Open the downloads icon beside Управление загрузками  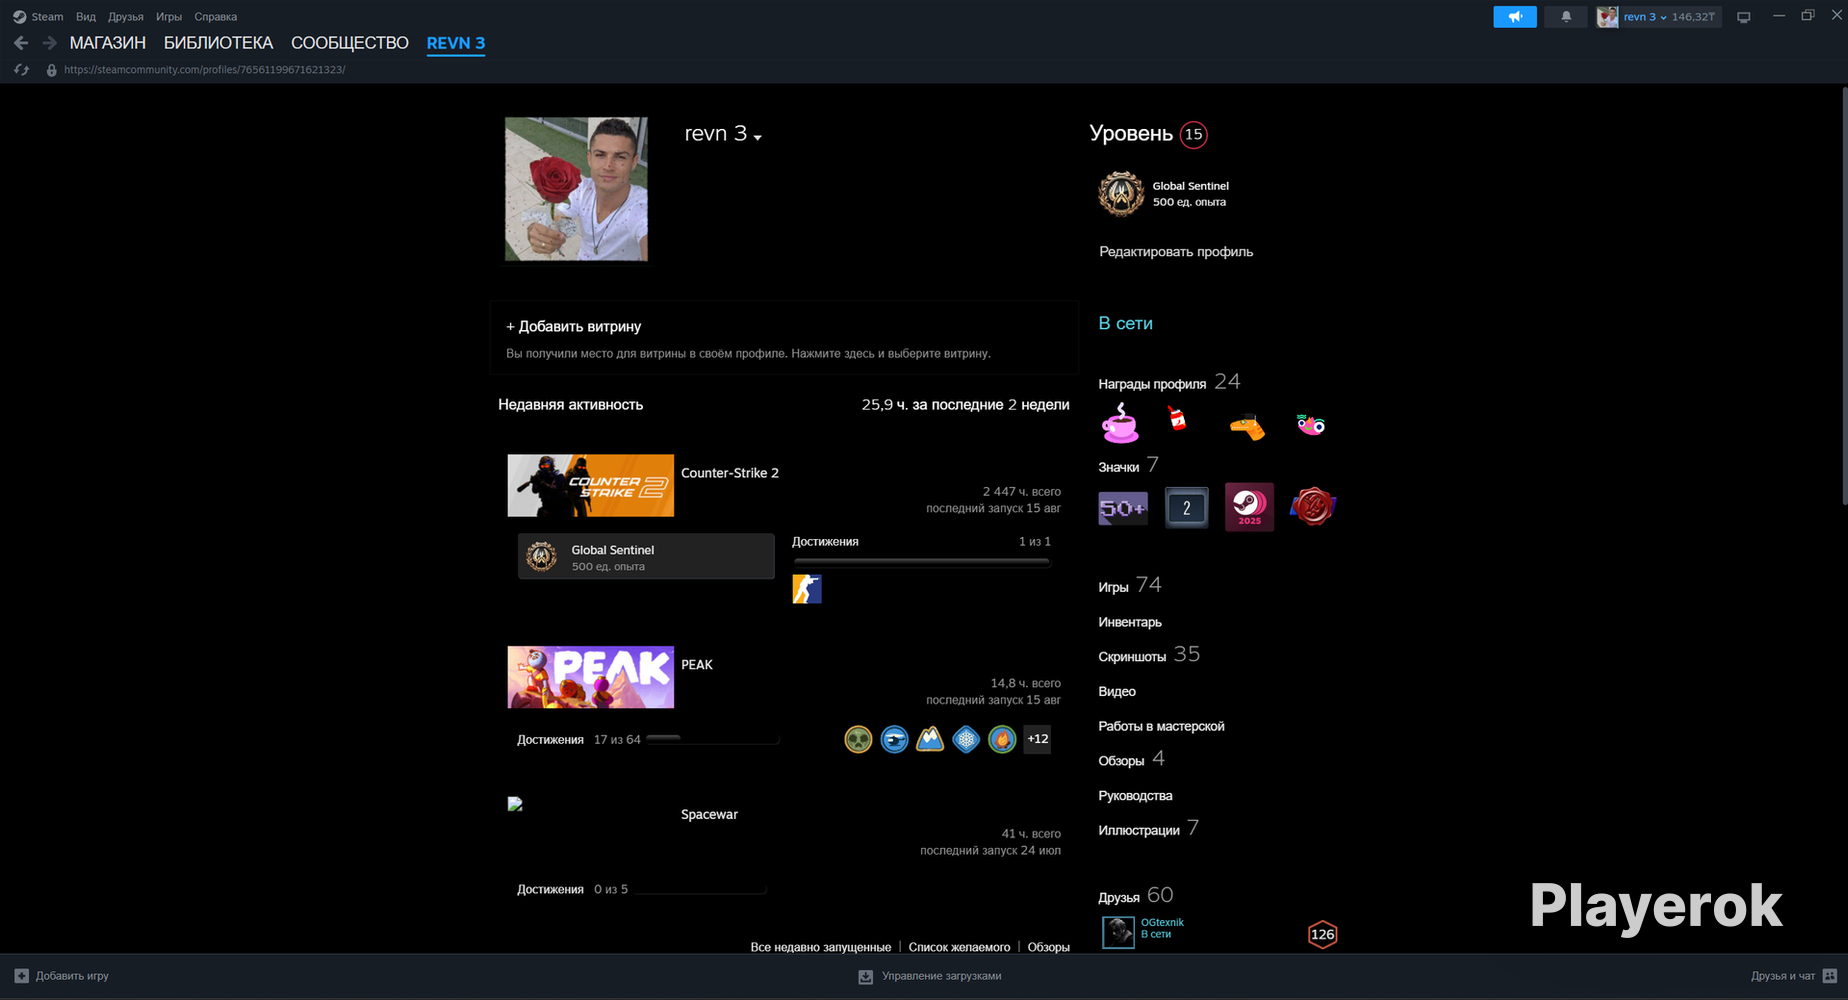(x=866, y=977)
